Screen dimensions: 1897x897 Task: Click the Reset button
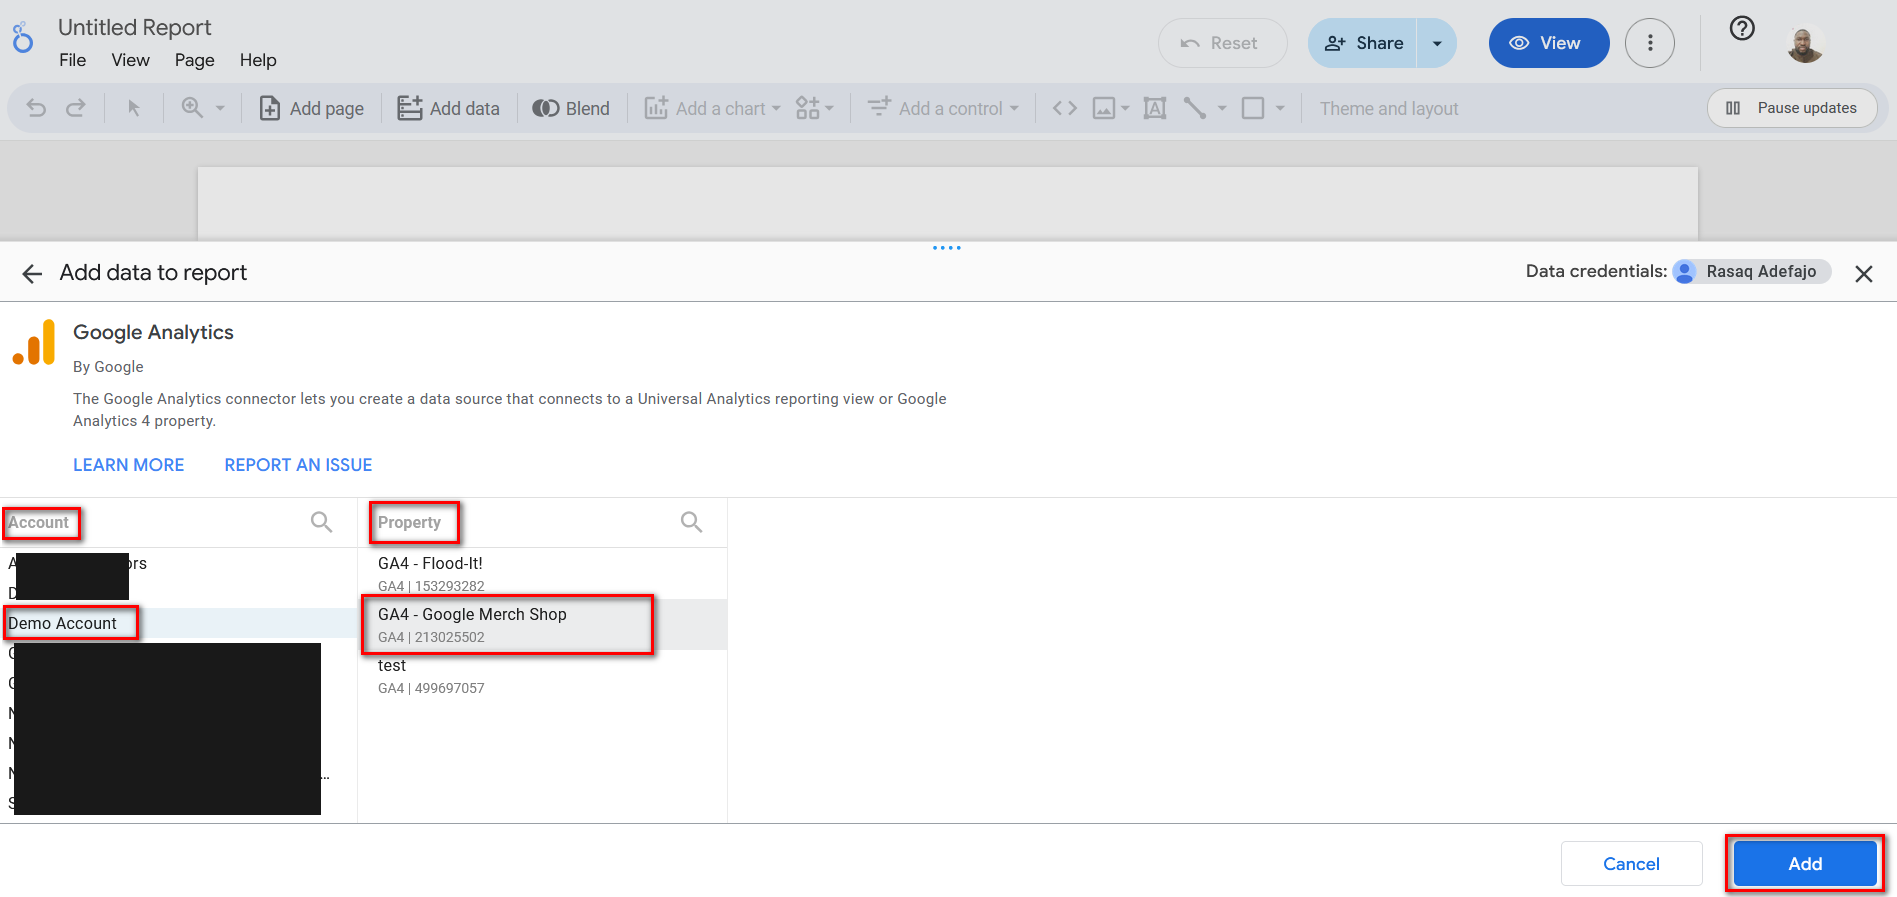(1222, 43)
